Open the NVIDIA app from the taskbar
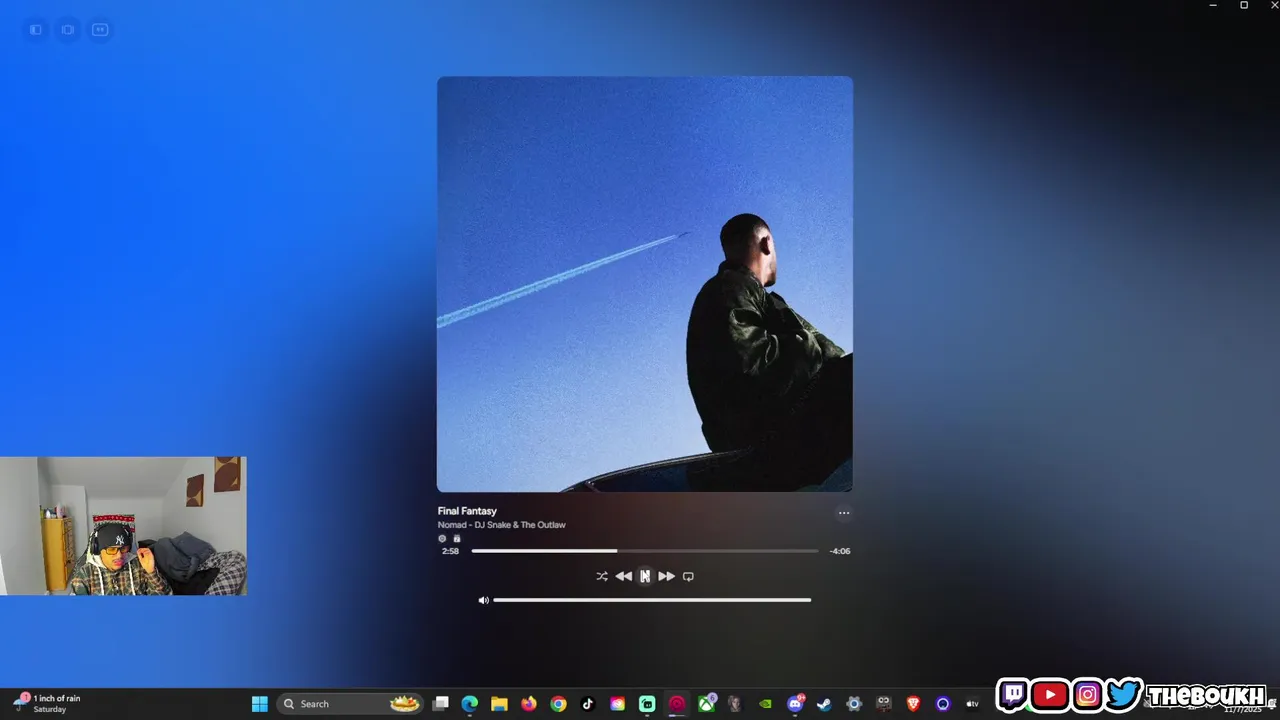The image size is (1280, 720). click(x=765, y=704)
